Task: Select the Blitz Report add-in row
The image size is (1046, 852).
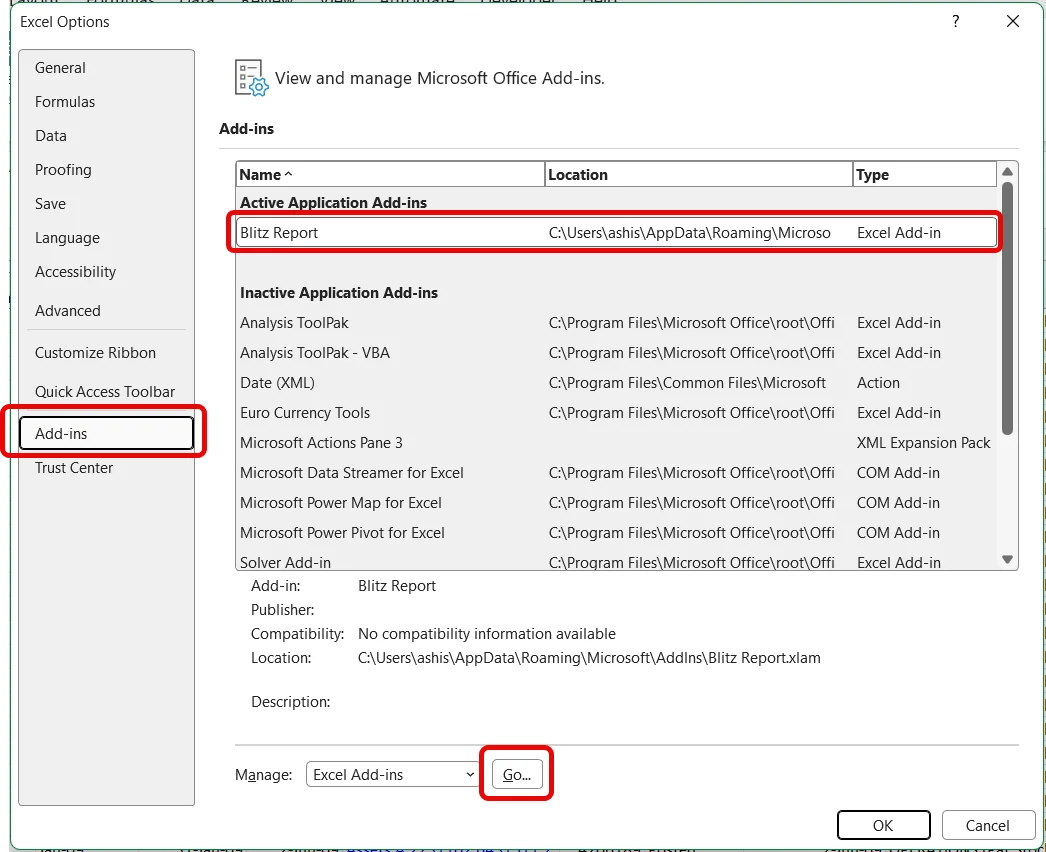Action: point(616,233)
